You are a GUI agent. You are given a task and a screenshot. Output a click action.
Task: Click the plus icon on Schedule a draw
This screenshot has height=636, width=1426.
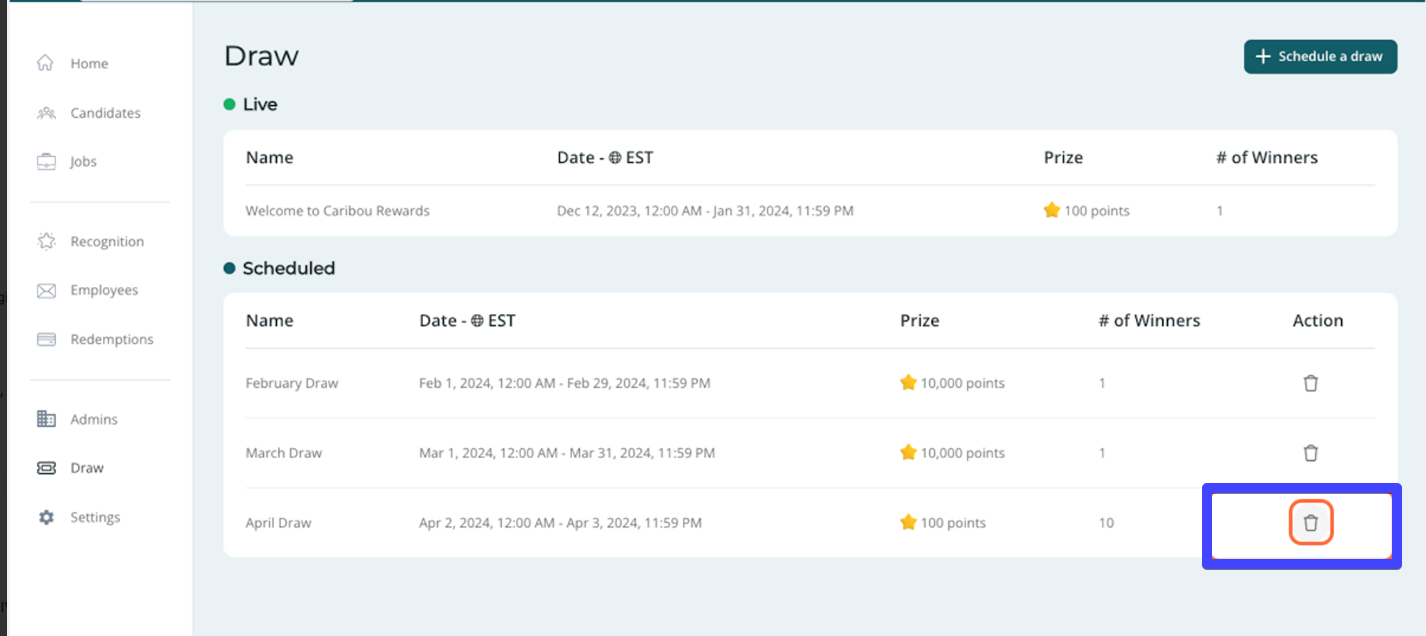(x=1263, y=57)
